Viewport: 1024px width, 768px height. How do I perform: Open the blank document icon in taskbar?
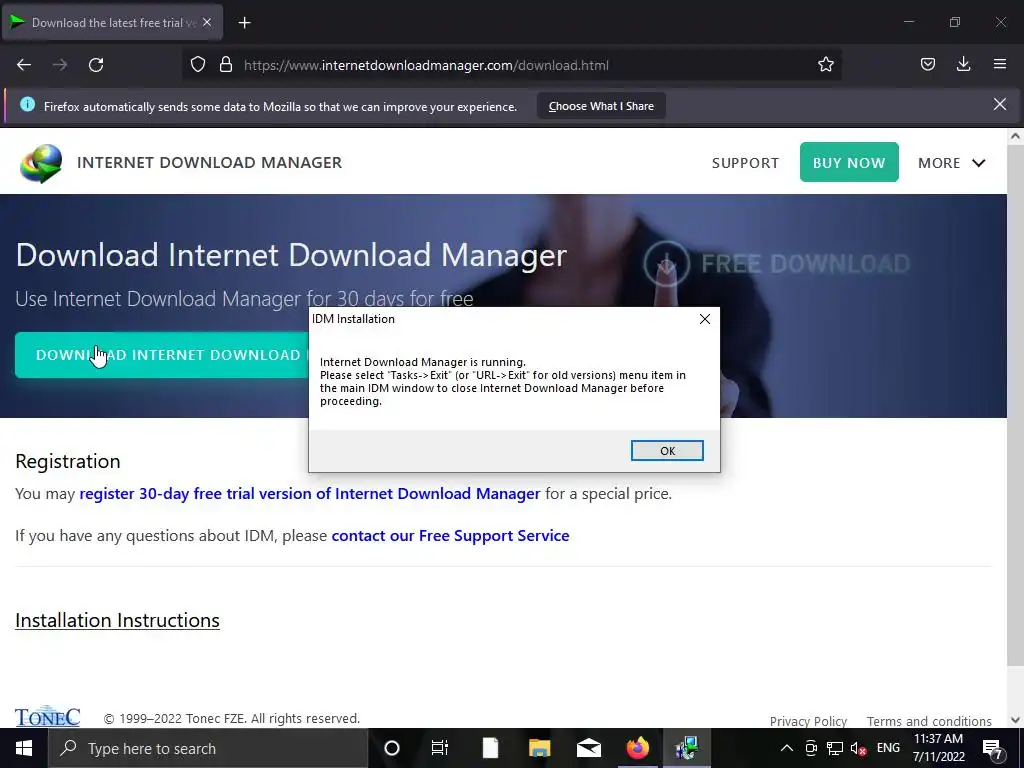pyautogui.click(x=490, y=748)
